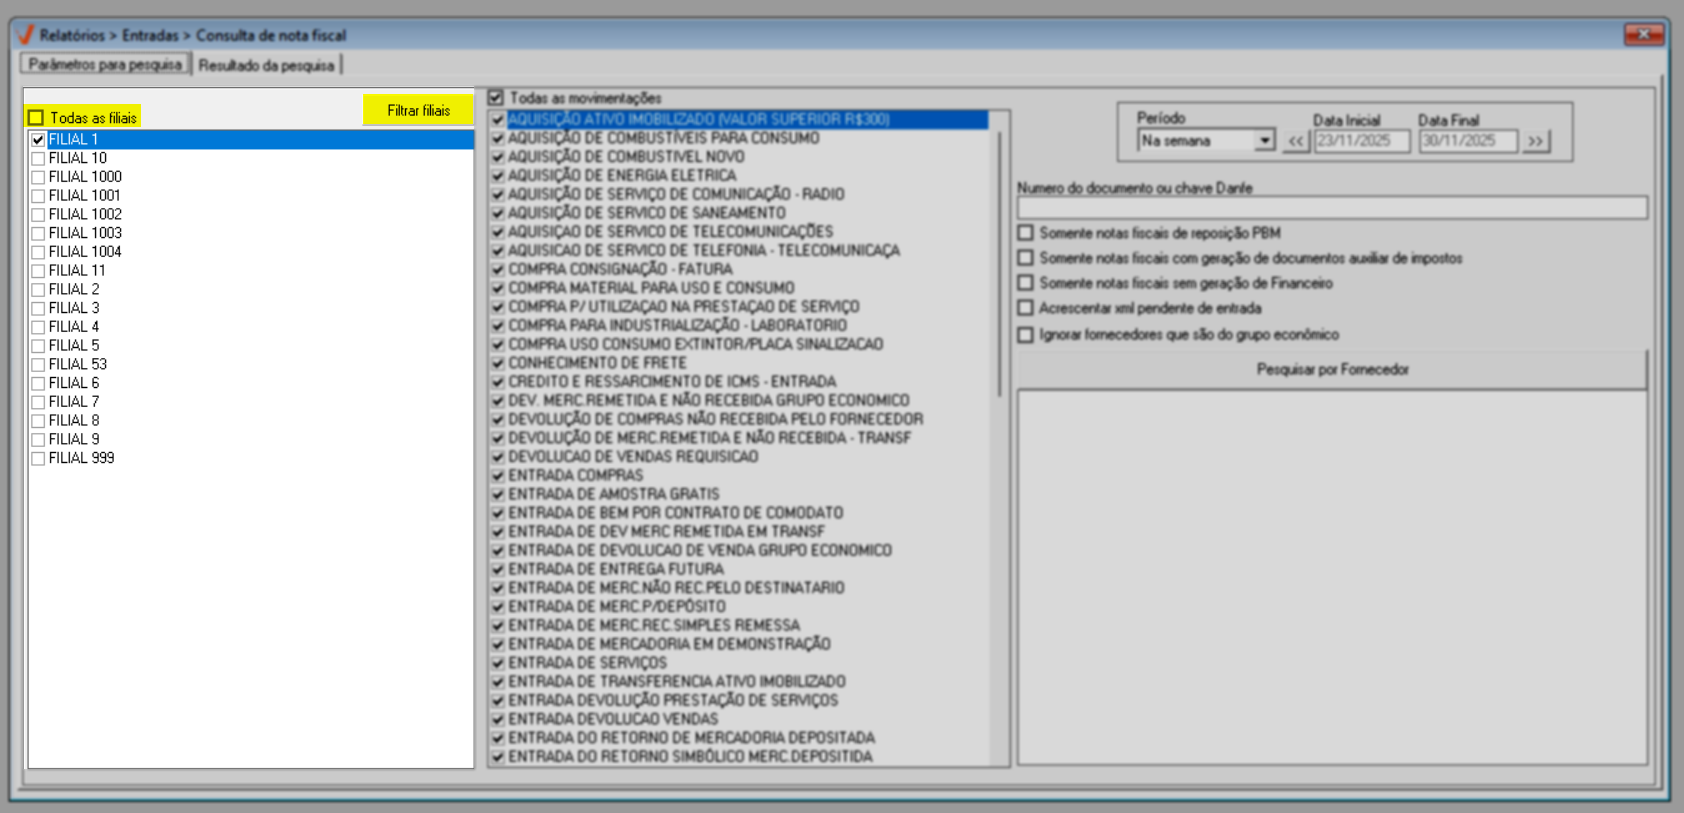Select DEVOLUCAO DE VENDAS REQUISICAO row

click(x=633, y=457)
